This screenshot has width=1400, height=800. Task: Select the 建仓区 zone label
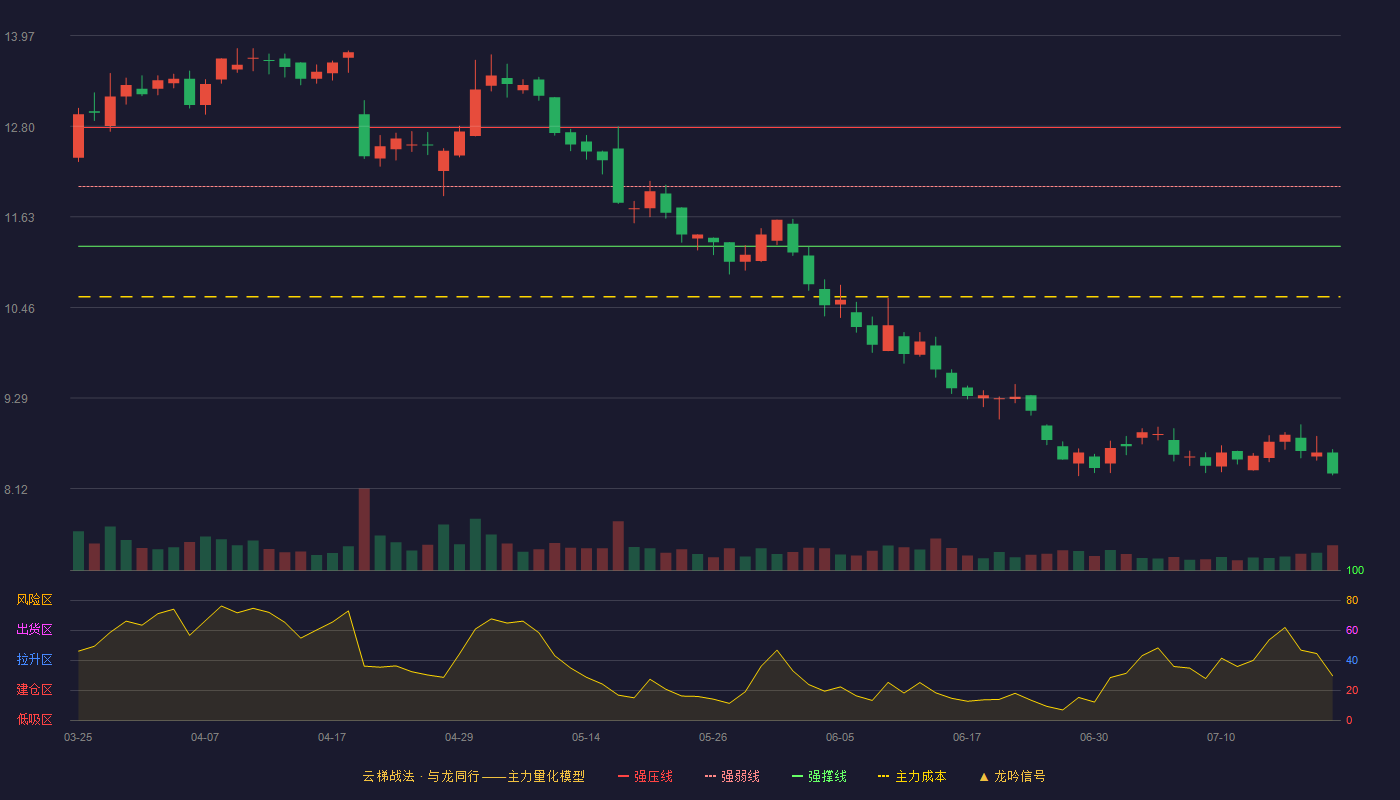click(34, 690)
